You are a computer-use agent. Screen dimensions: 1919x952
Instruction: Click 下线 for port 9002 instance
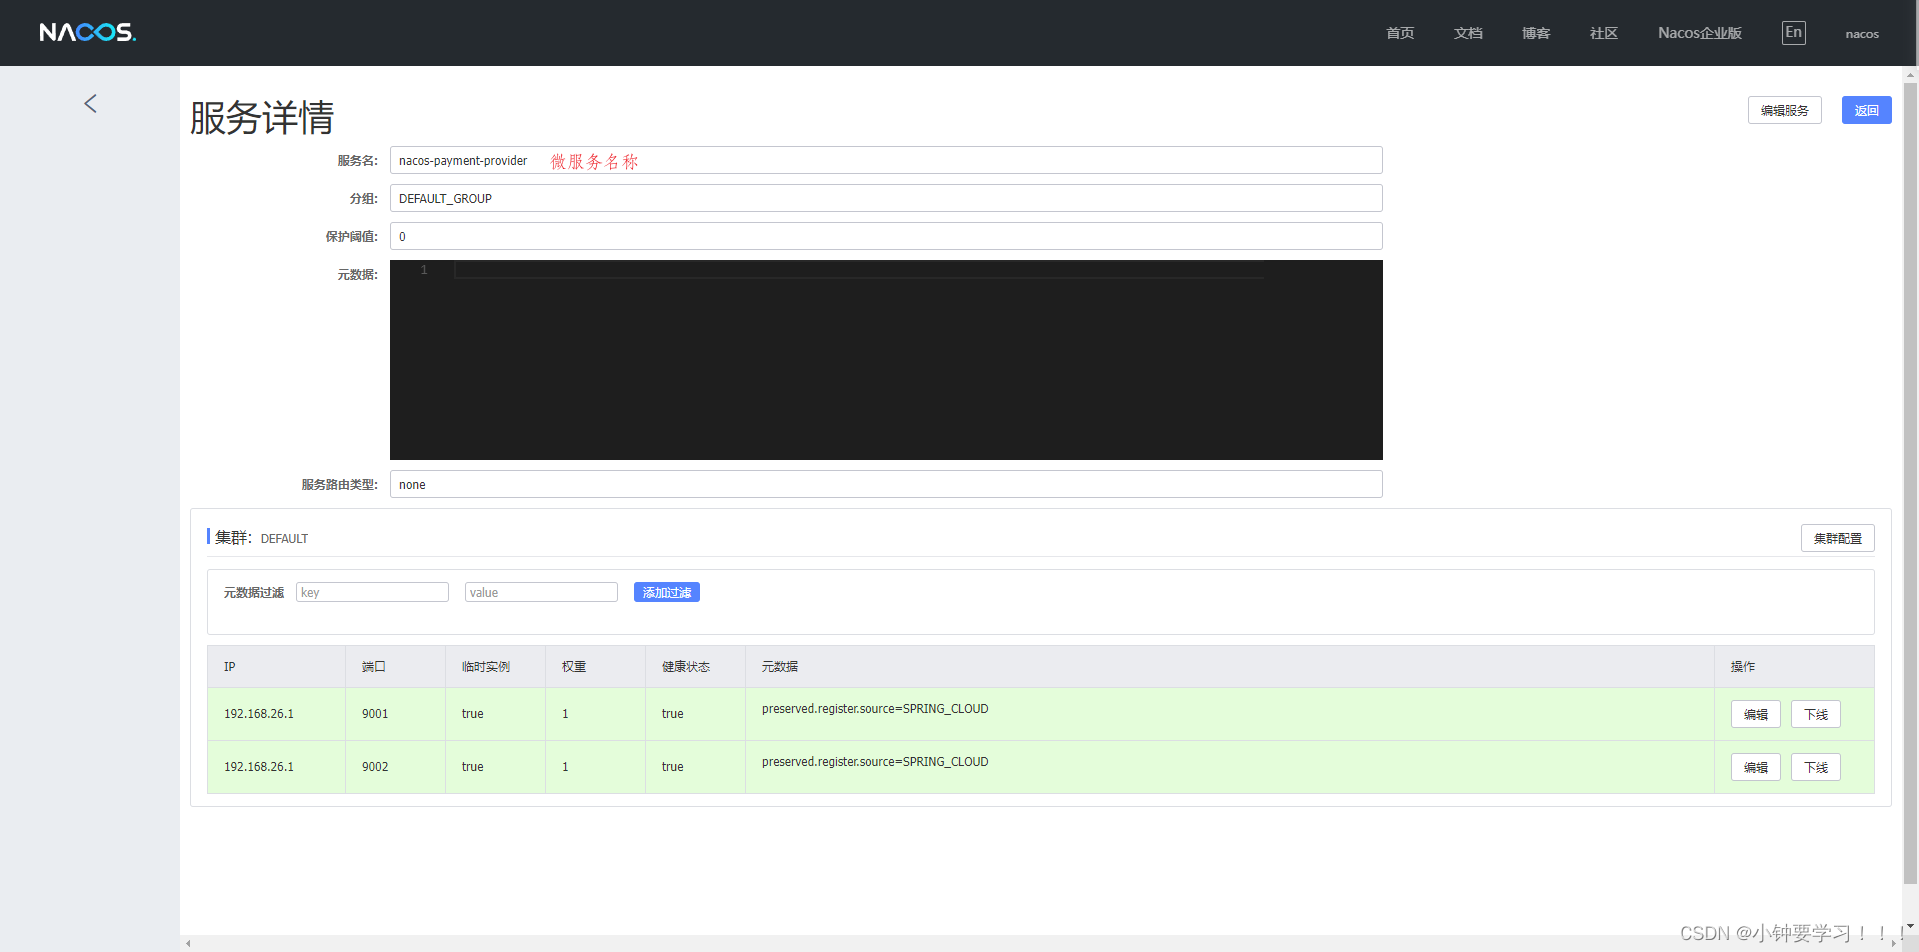point(1816,767)
